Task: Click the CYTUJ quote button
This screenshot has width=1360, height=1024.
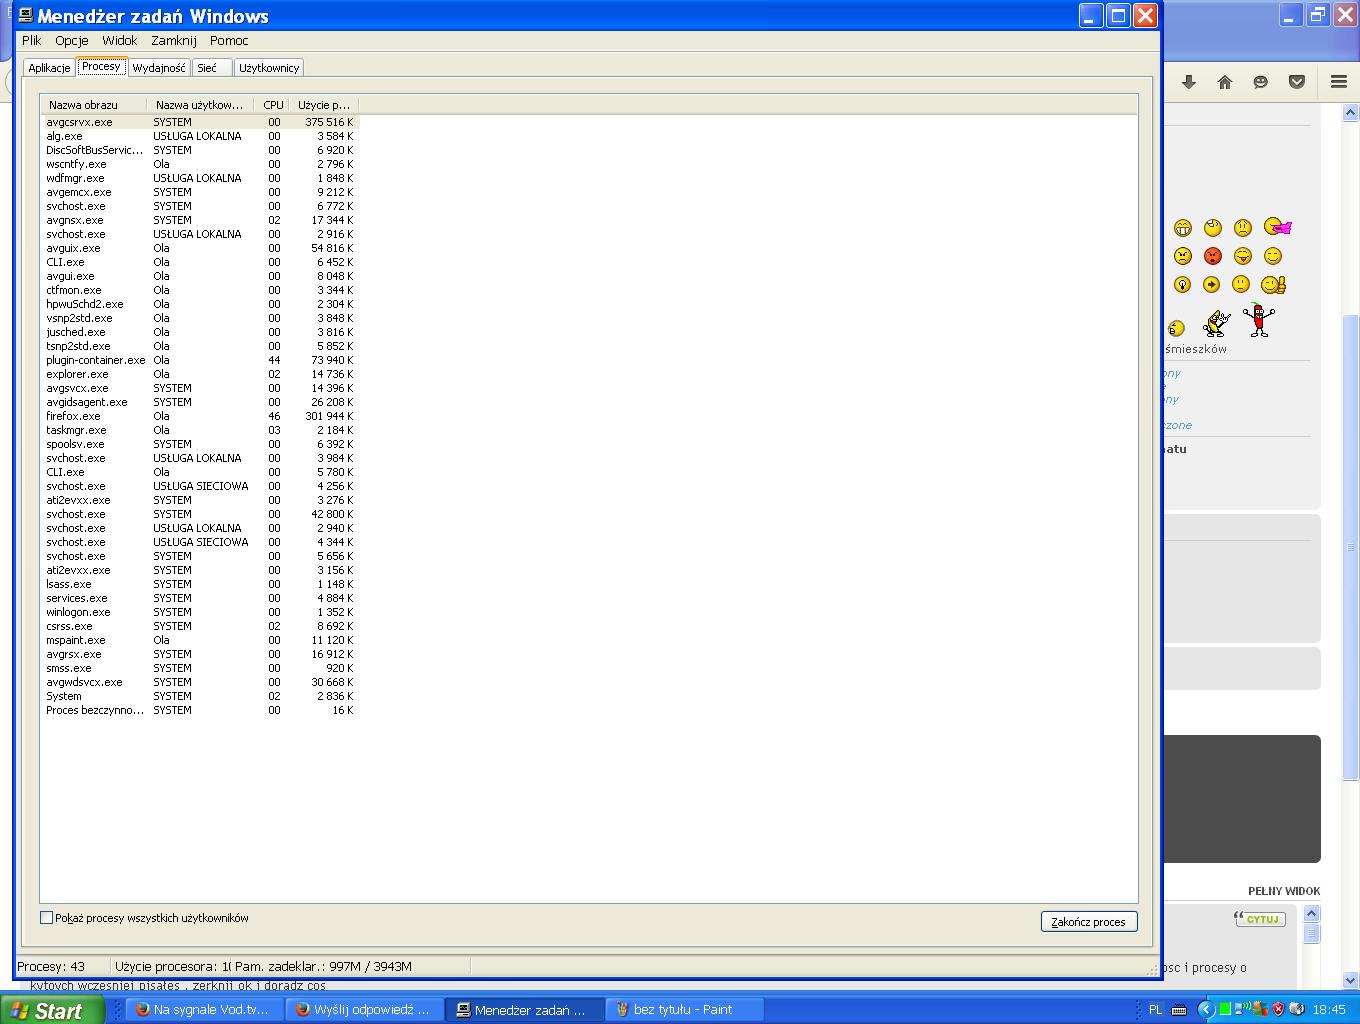Action: 1260,919
